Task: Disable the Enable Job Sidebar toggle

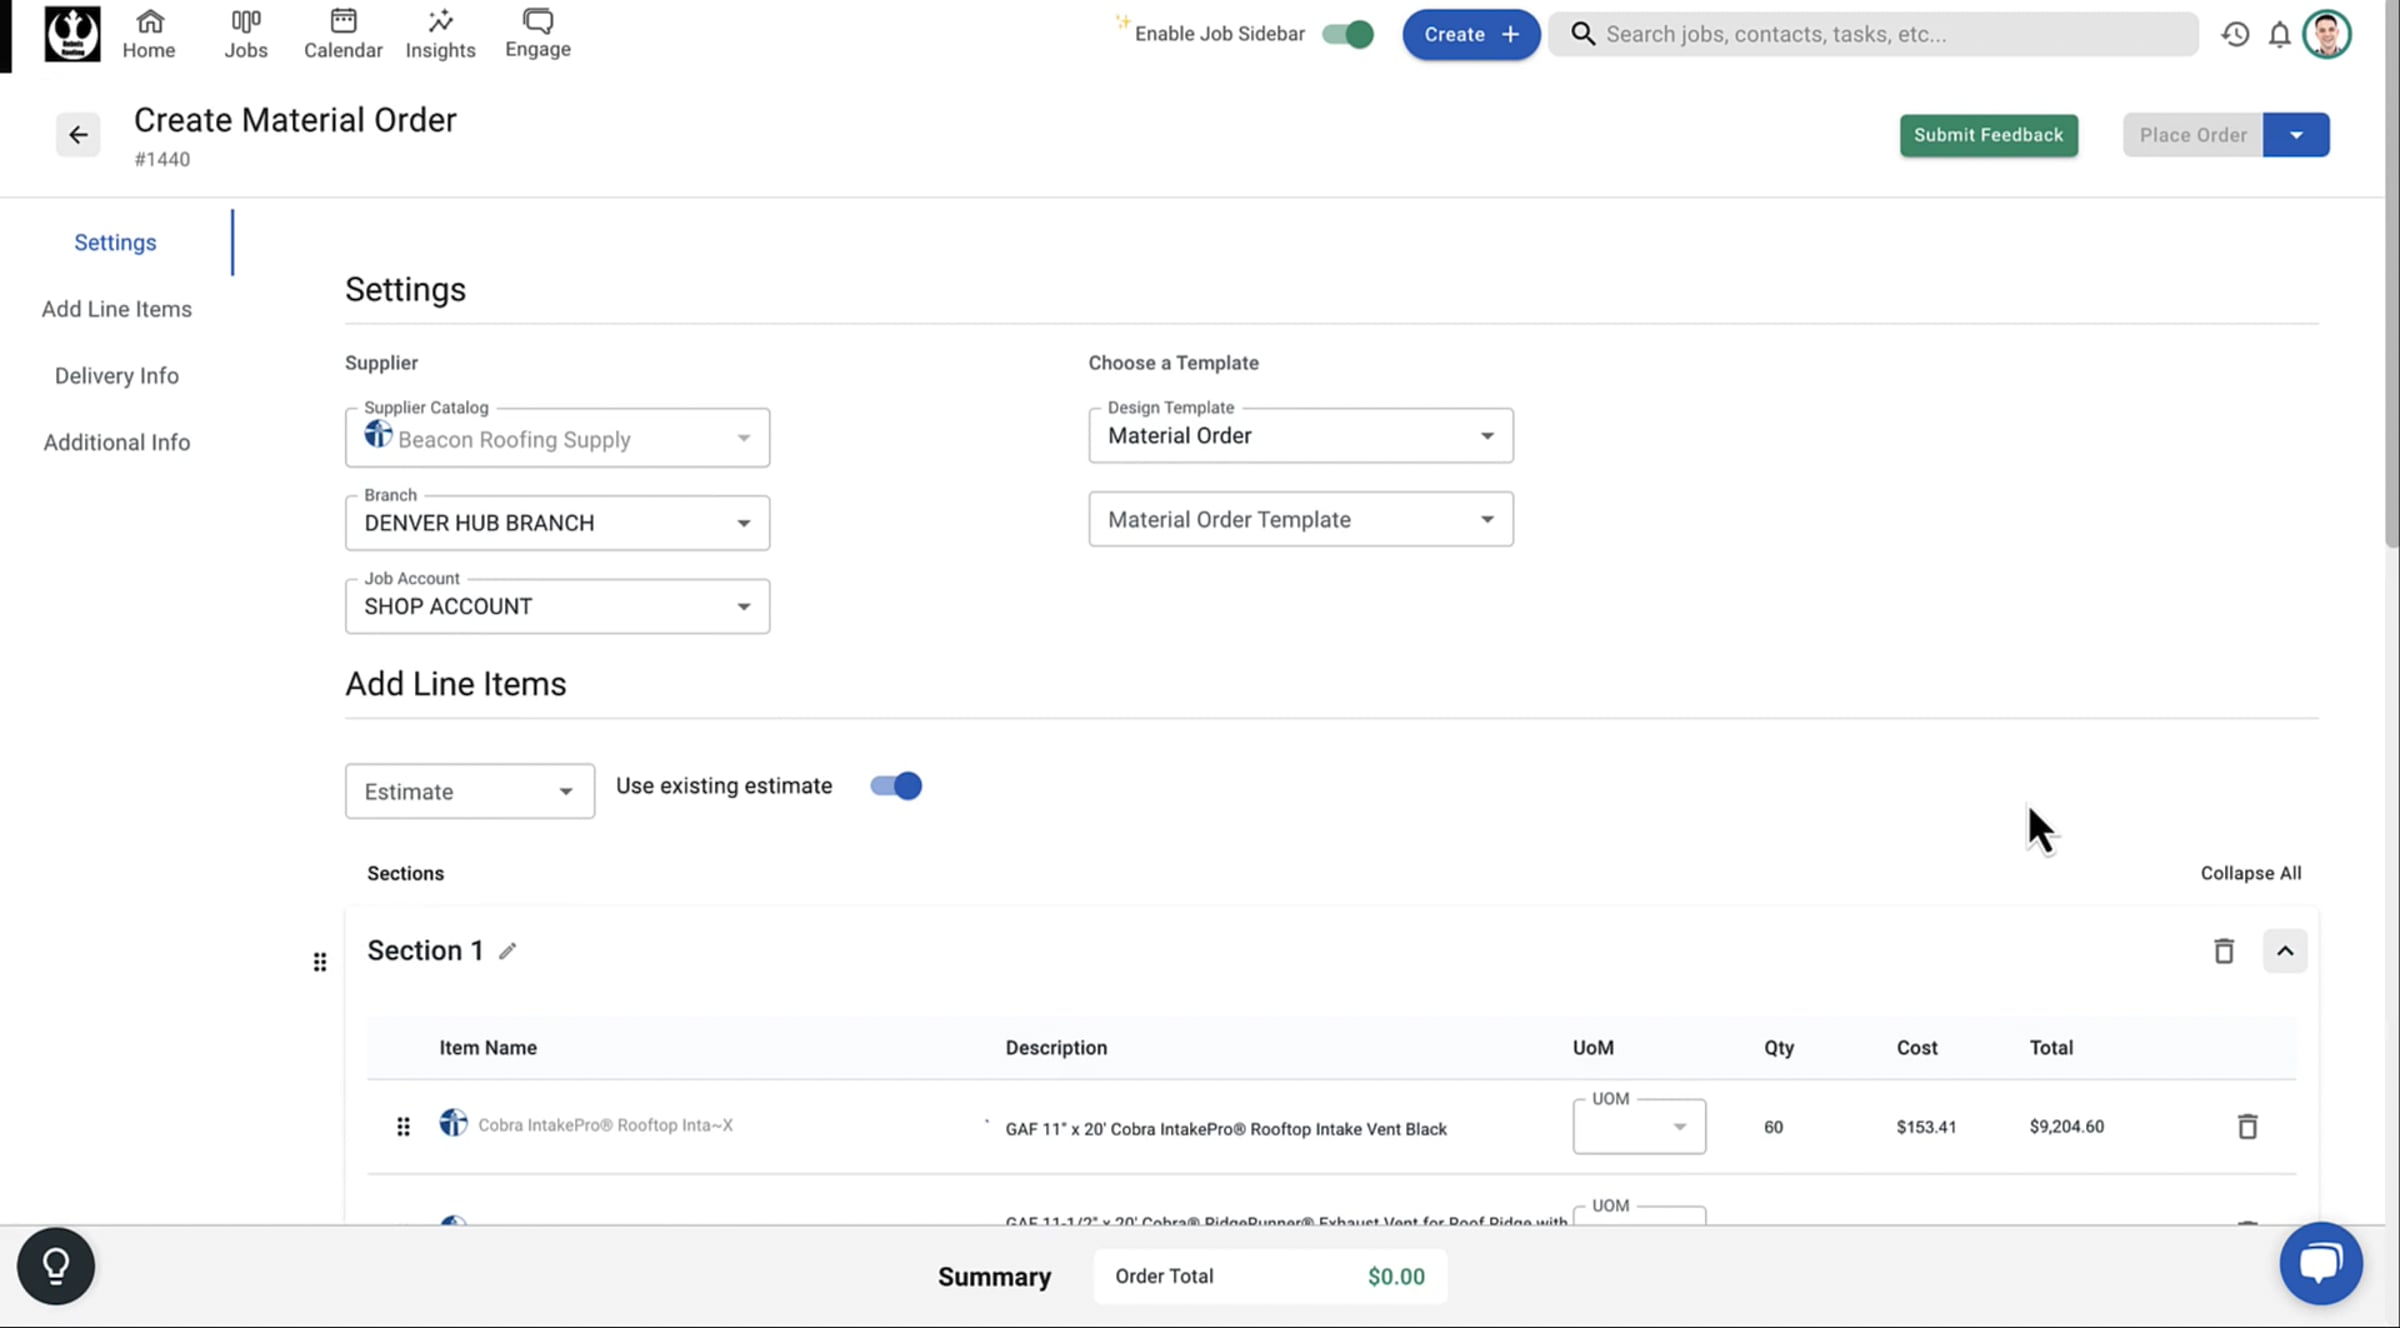Action: 1347,33
